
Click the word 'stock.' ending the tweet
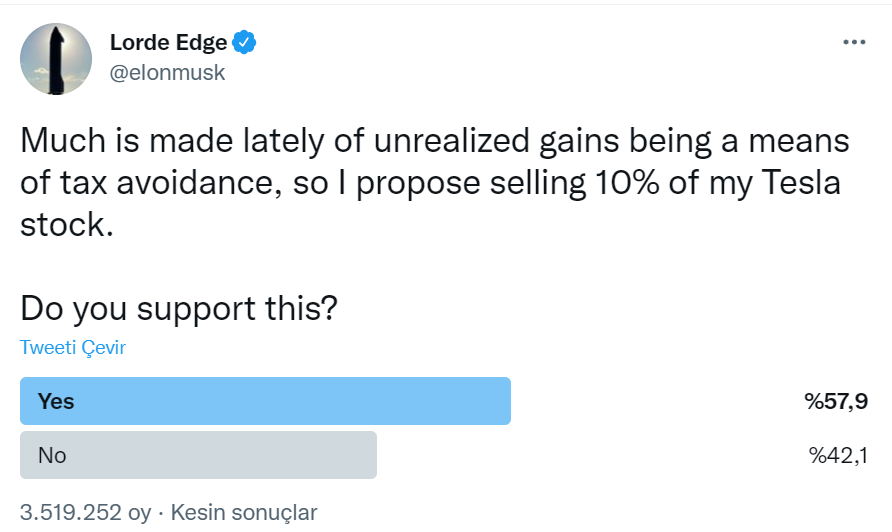[67, 225]
